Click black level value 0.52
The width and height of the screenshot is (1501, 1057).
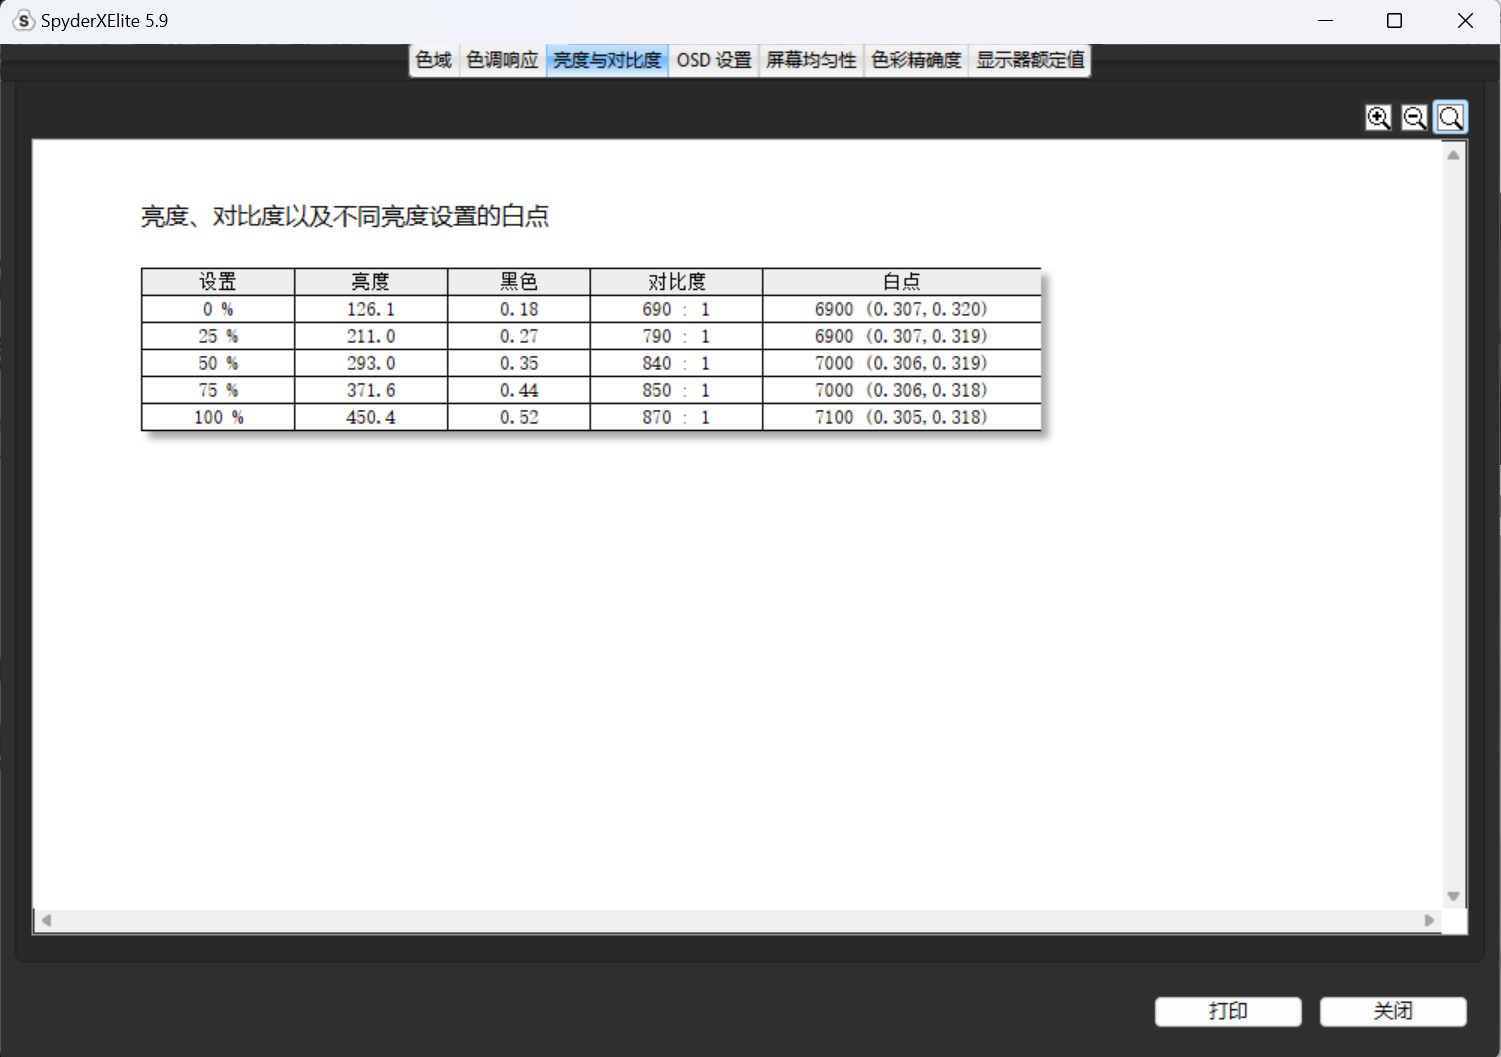pos(519,417)
